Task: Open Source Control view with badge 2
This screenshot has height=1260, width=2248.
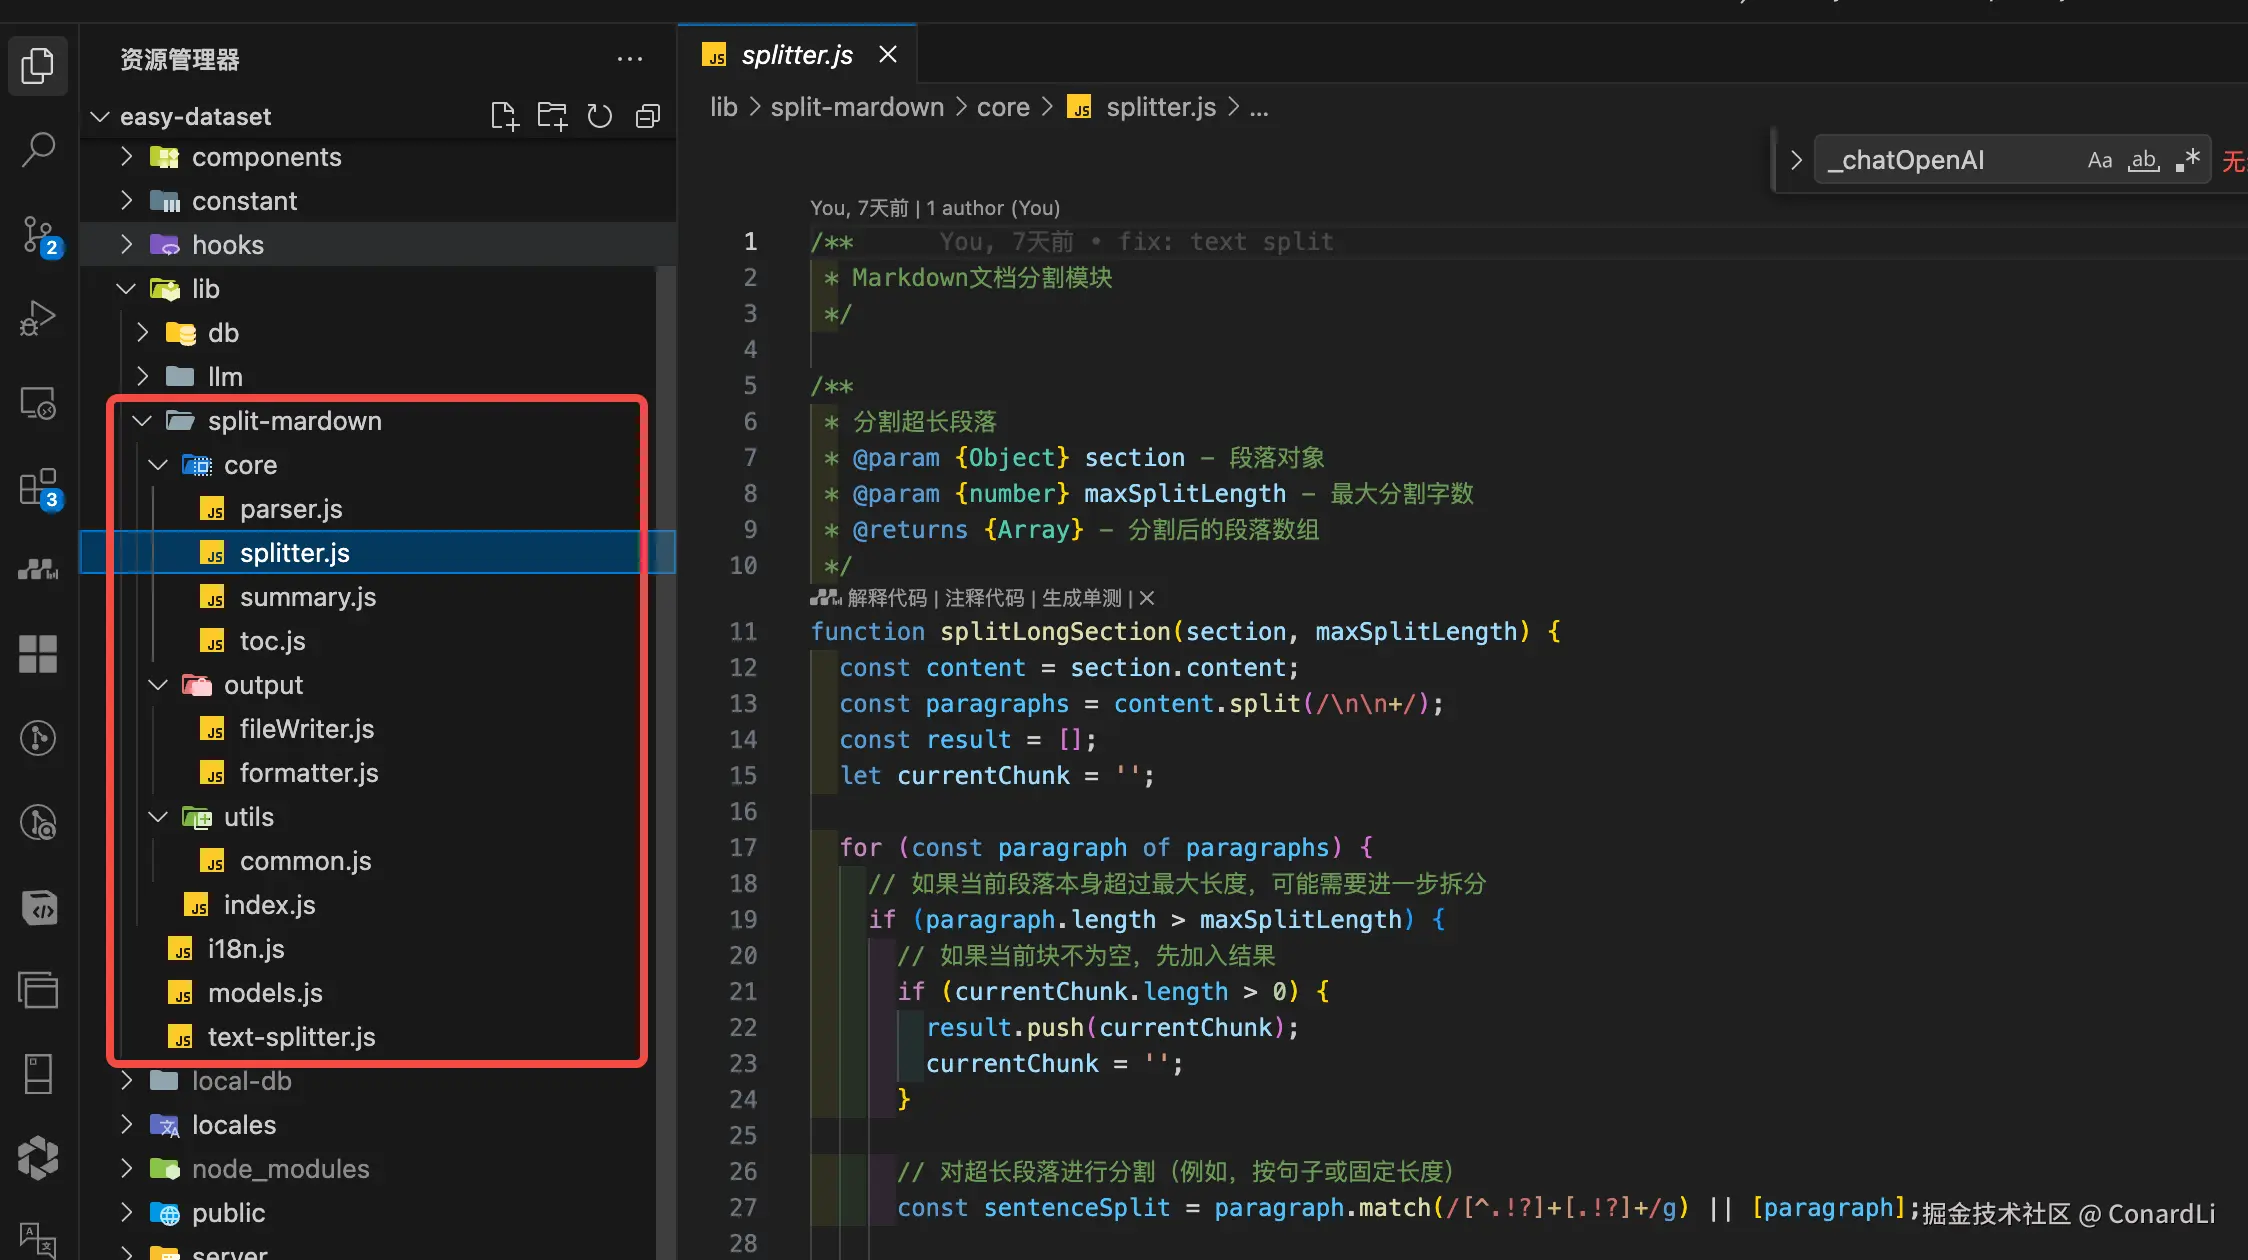Action: [x=38, y=235]
